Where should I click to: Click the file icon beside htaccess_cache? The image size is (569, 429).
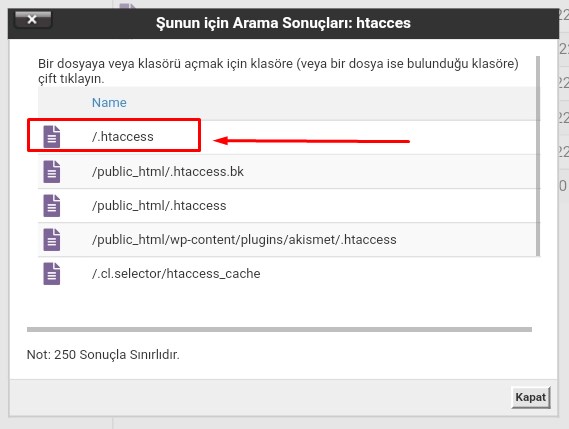52,274
